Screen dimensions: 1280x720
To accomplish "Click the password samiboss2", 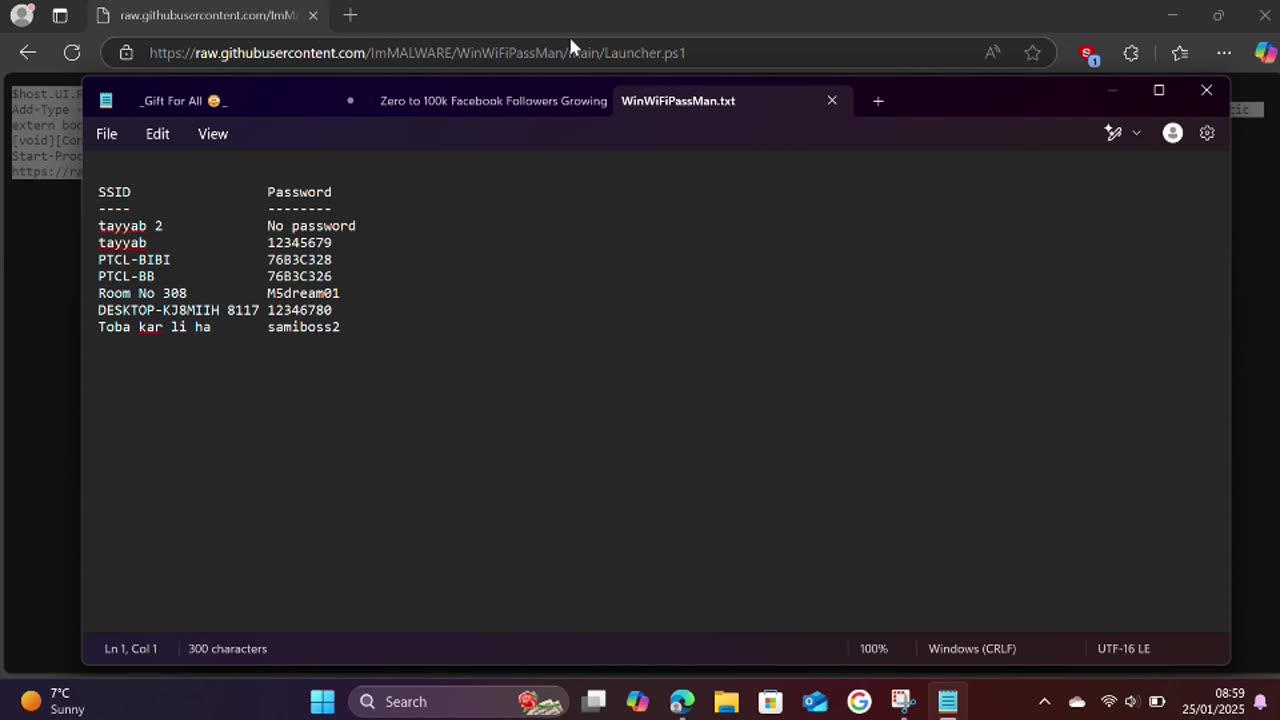I will coord(303,327).
